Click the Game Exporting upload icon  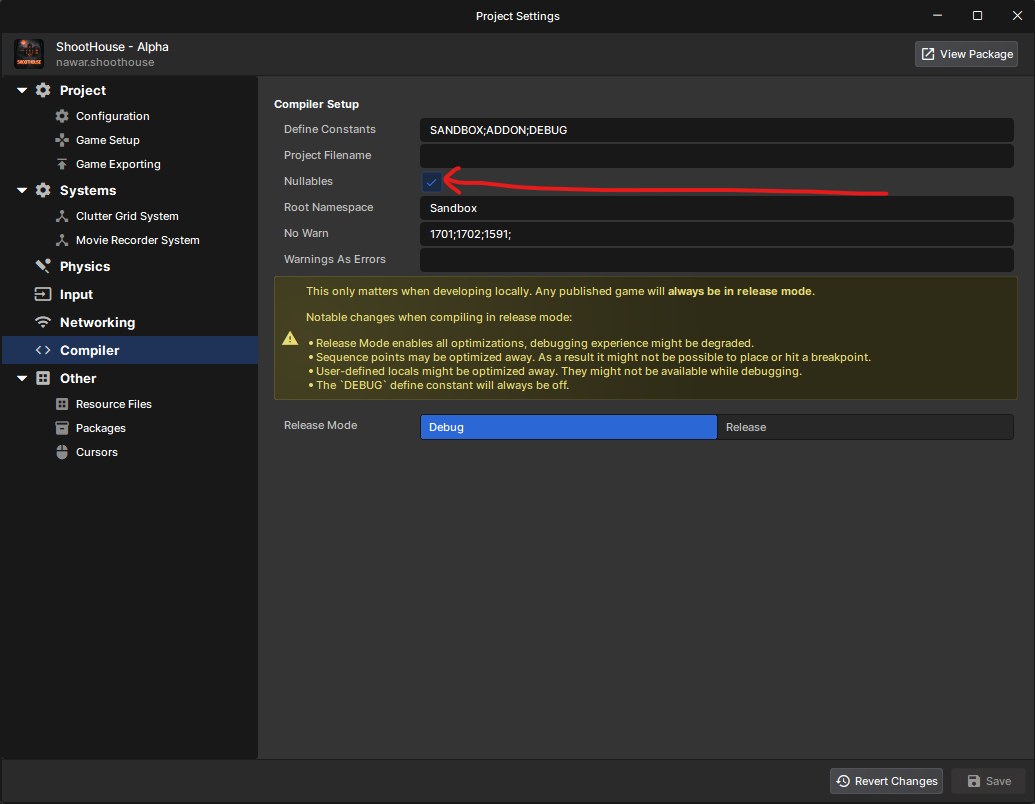tap(62, 164)
